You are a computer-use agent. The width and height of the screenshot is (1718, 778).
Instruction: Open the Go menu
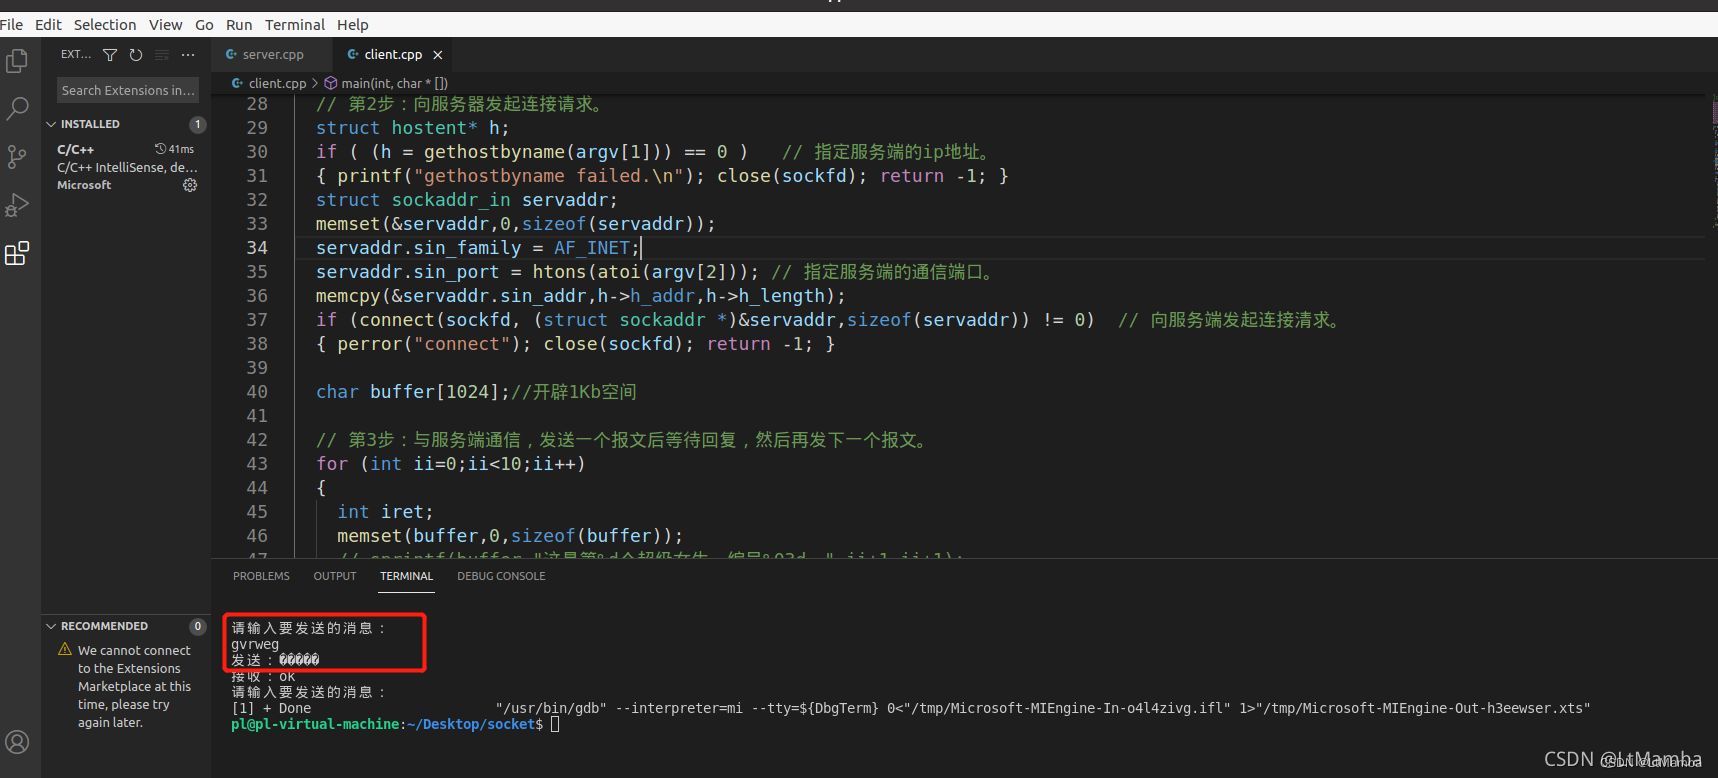tap(204, 25)
